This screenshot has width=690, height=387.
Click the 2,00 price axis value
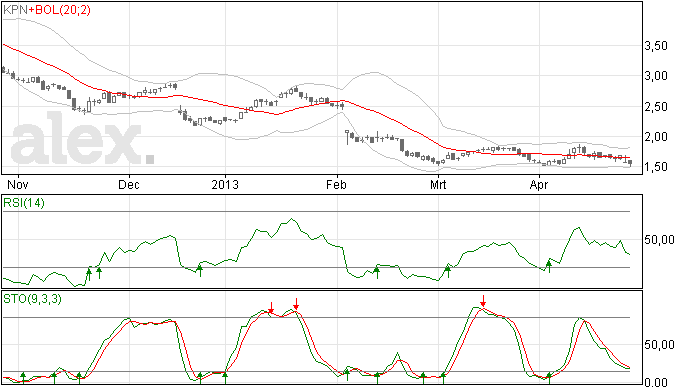(656, 136)
